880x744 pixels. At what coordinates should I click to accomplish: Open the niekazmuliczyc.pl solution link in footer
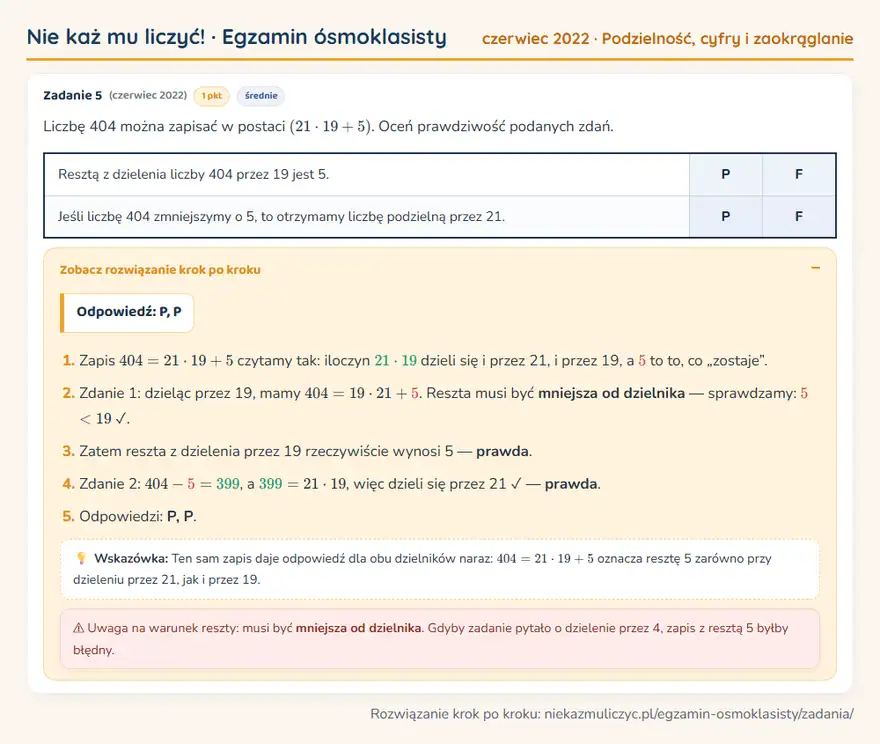699,714
